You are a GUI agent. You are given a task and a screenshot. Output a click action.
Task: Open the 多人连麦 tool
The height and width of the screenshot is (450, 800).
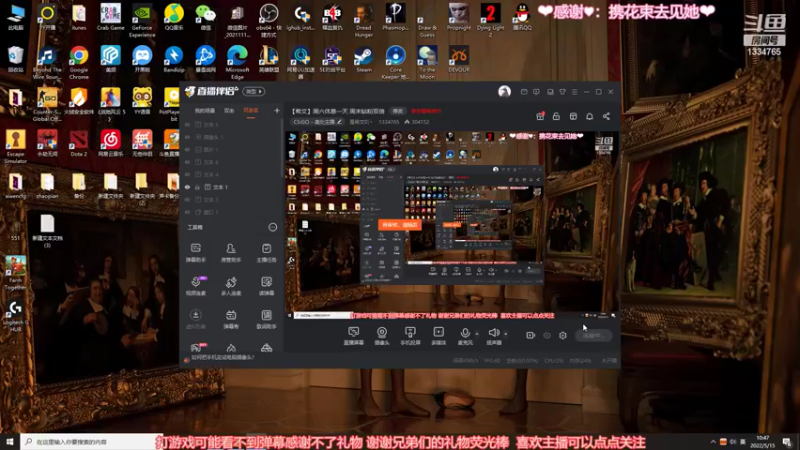231,286
